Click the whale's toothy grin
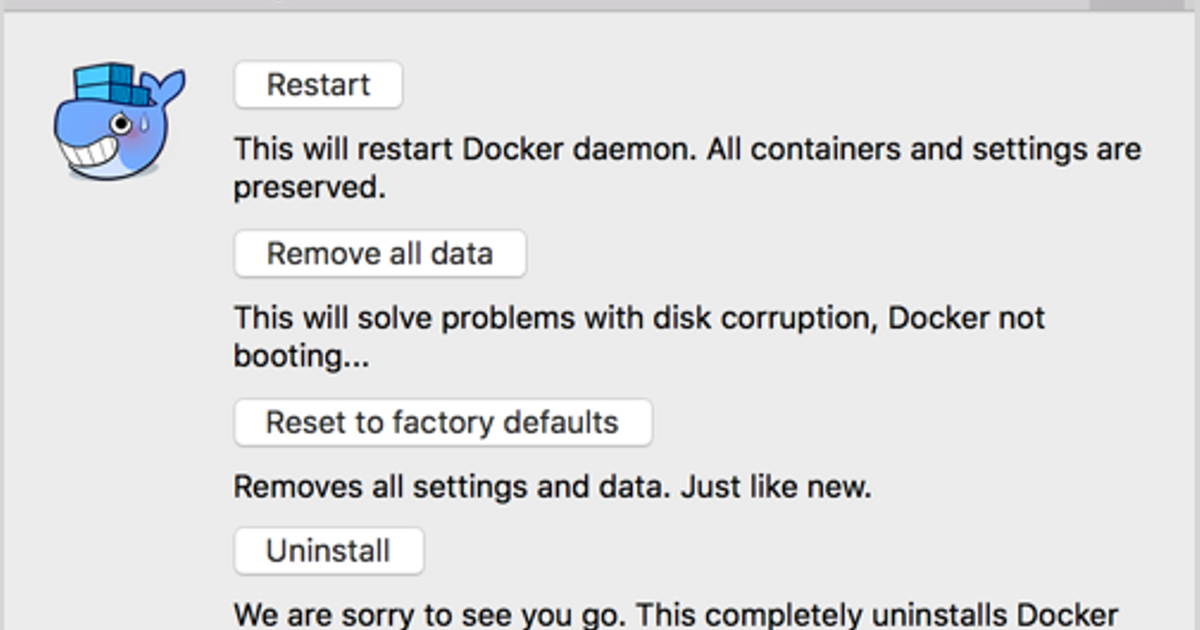The width and height of the screenshot is (1200, 630). [88, 154]
